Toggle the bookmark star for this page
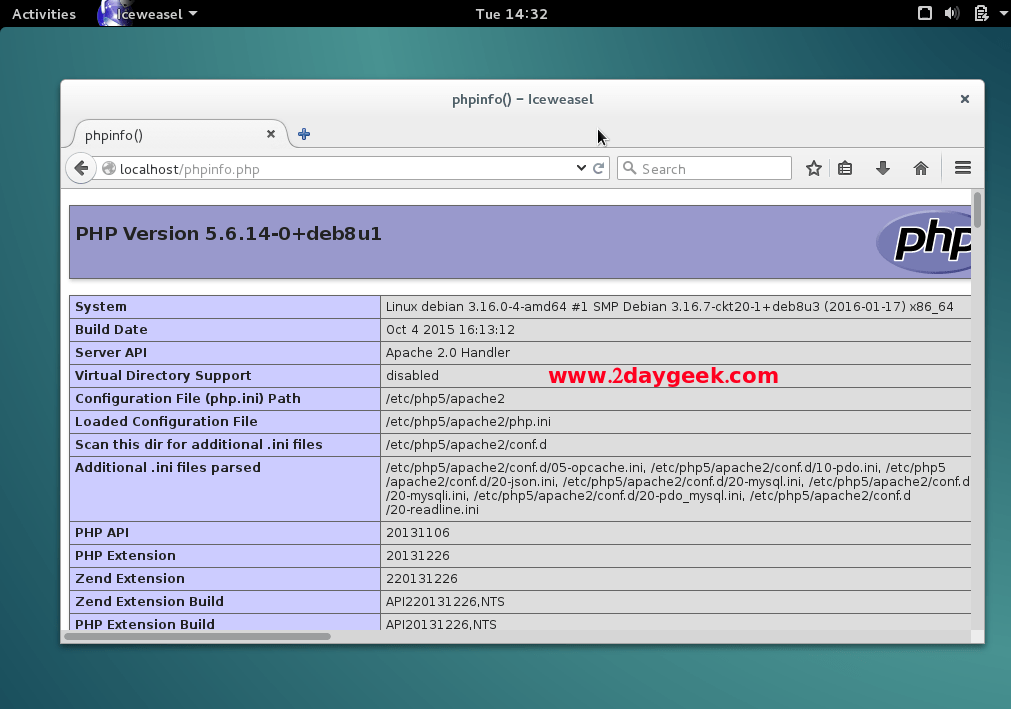This screenshot has width=1011, height=709. (x=813, y=168)
